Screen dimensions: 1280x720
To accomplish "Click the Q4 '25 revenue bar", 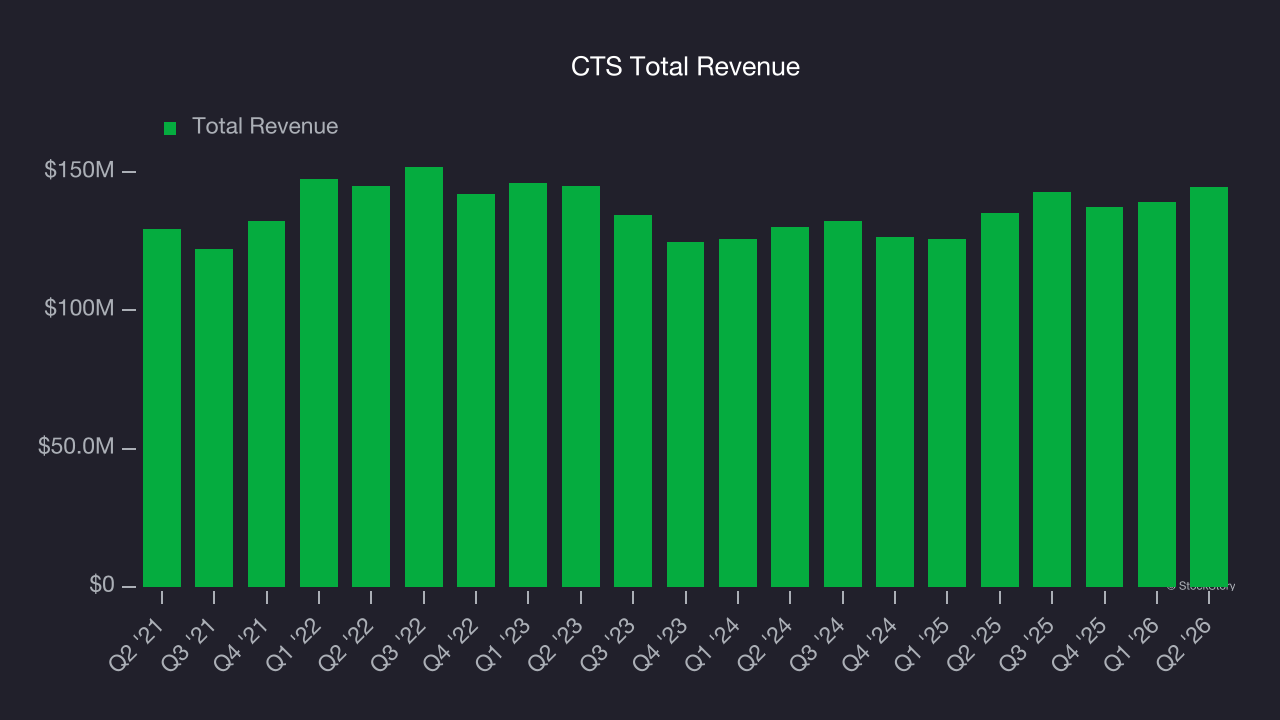I will point(1104,397).
